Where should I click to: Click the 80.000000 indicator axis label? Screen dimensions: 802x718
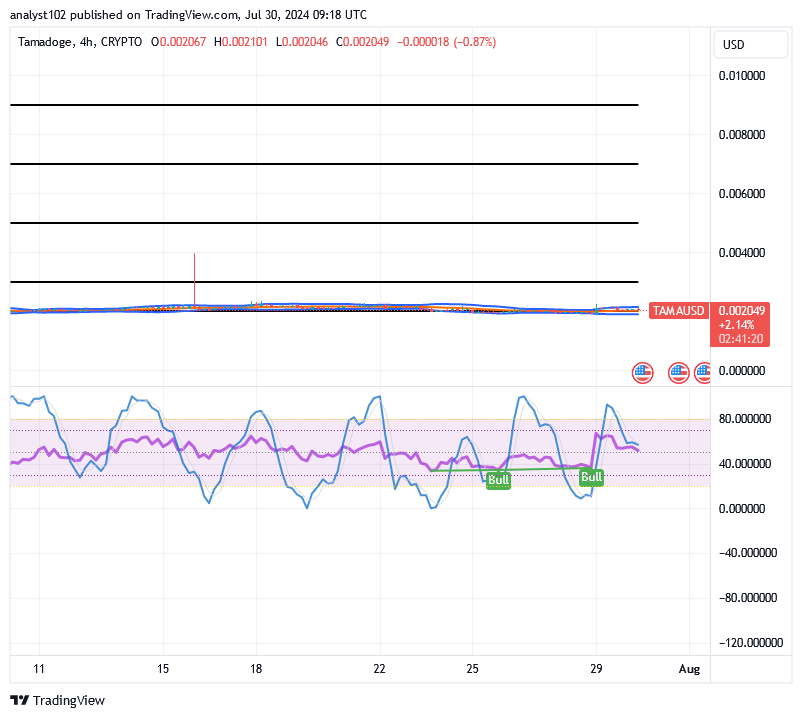[745, 419]
